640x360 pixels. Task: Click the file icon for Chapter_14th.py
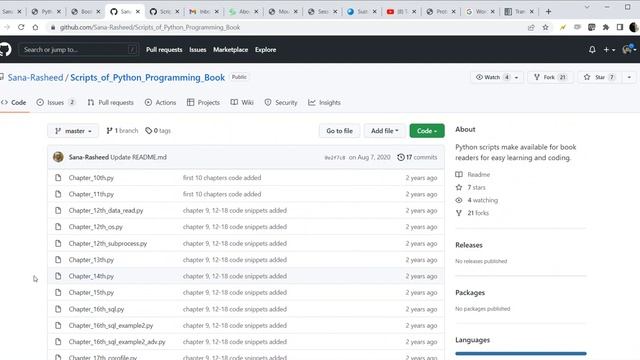click(x=58, y=276)
